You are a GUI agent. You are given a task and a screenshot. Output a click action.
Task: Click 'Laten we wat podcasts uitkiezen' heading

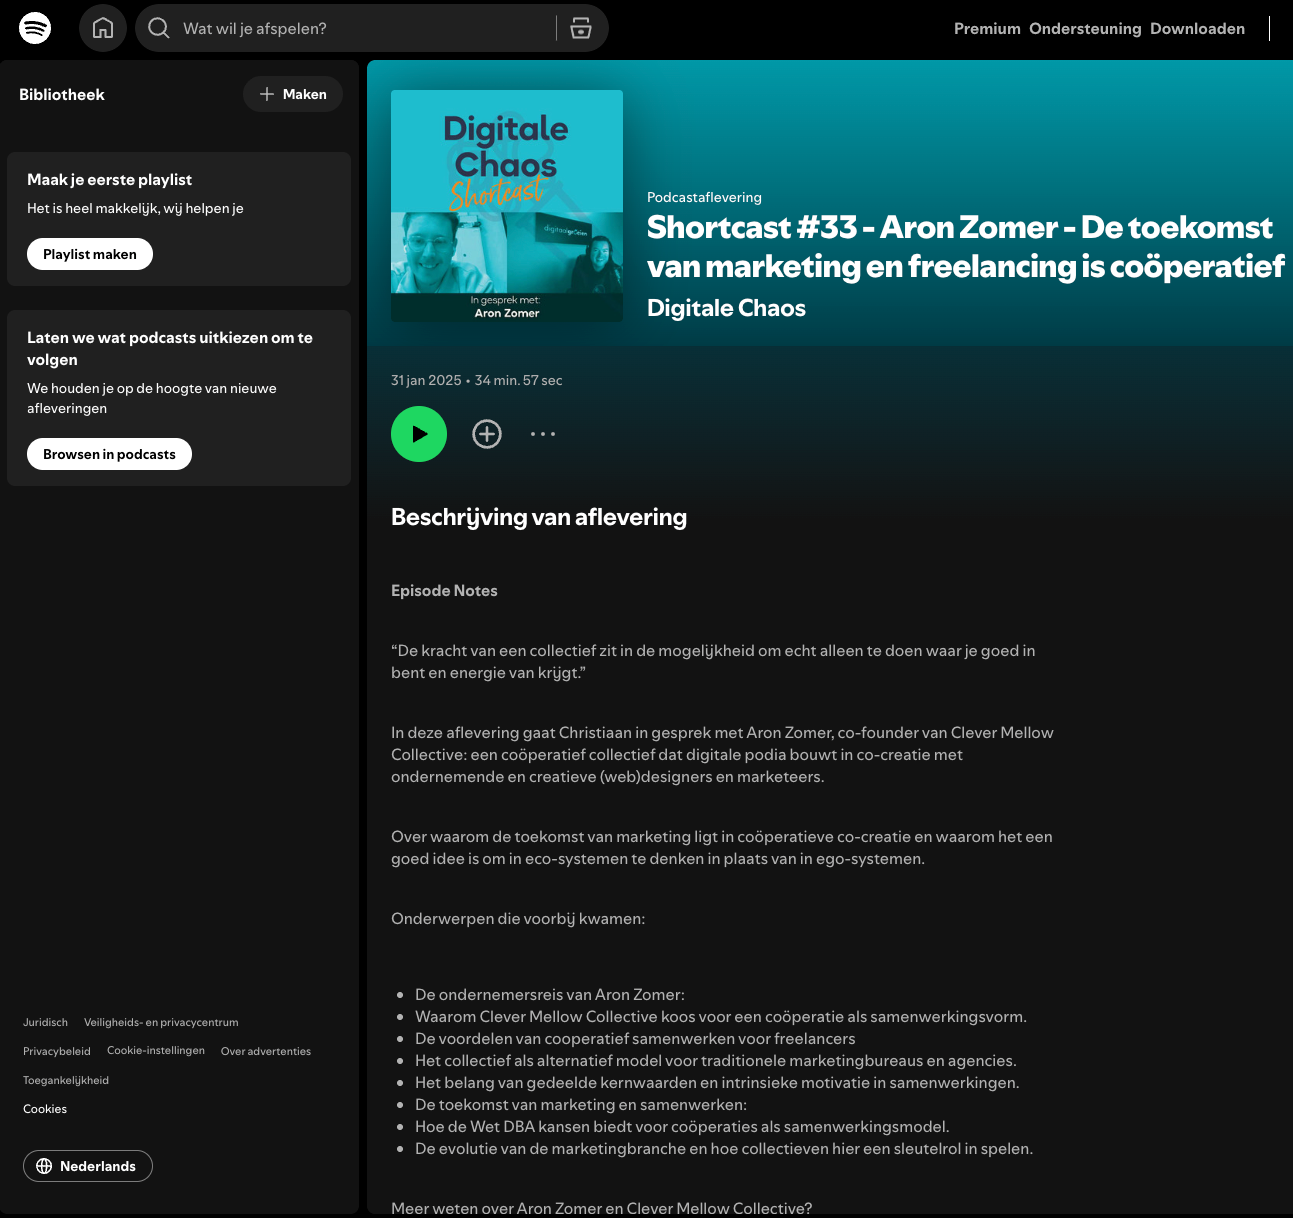point(170,349)
